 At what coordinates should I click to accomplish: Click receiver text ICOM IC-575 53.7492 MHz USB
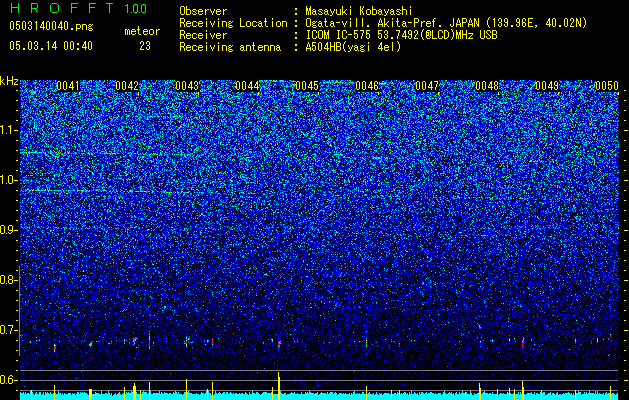(401, 35)
